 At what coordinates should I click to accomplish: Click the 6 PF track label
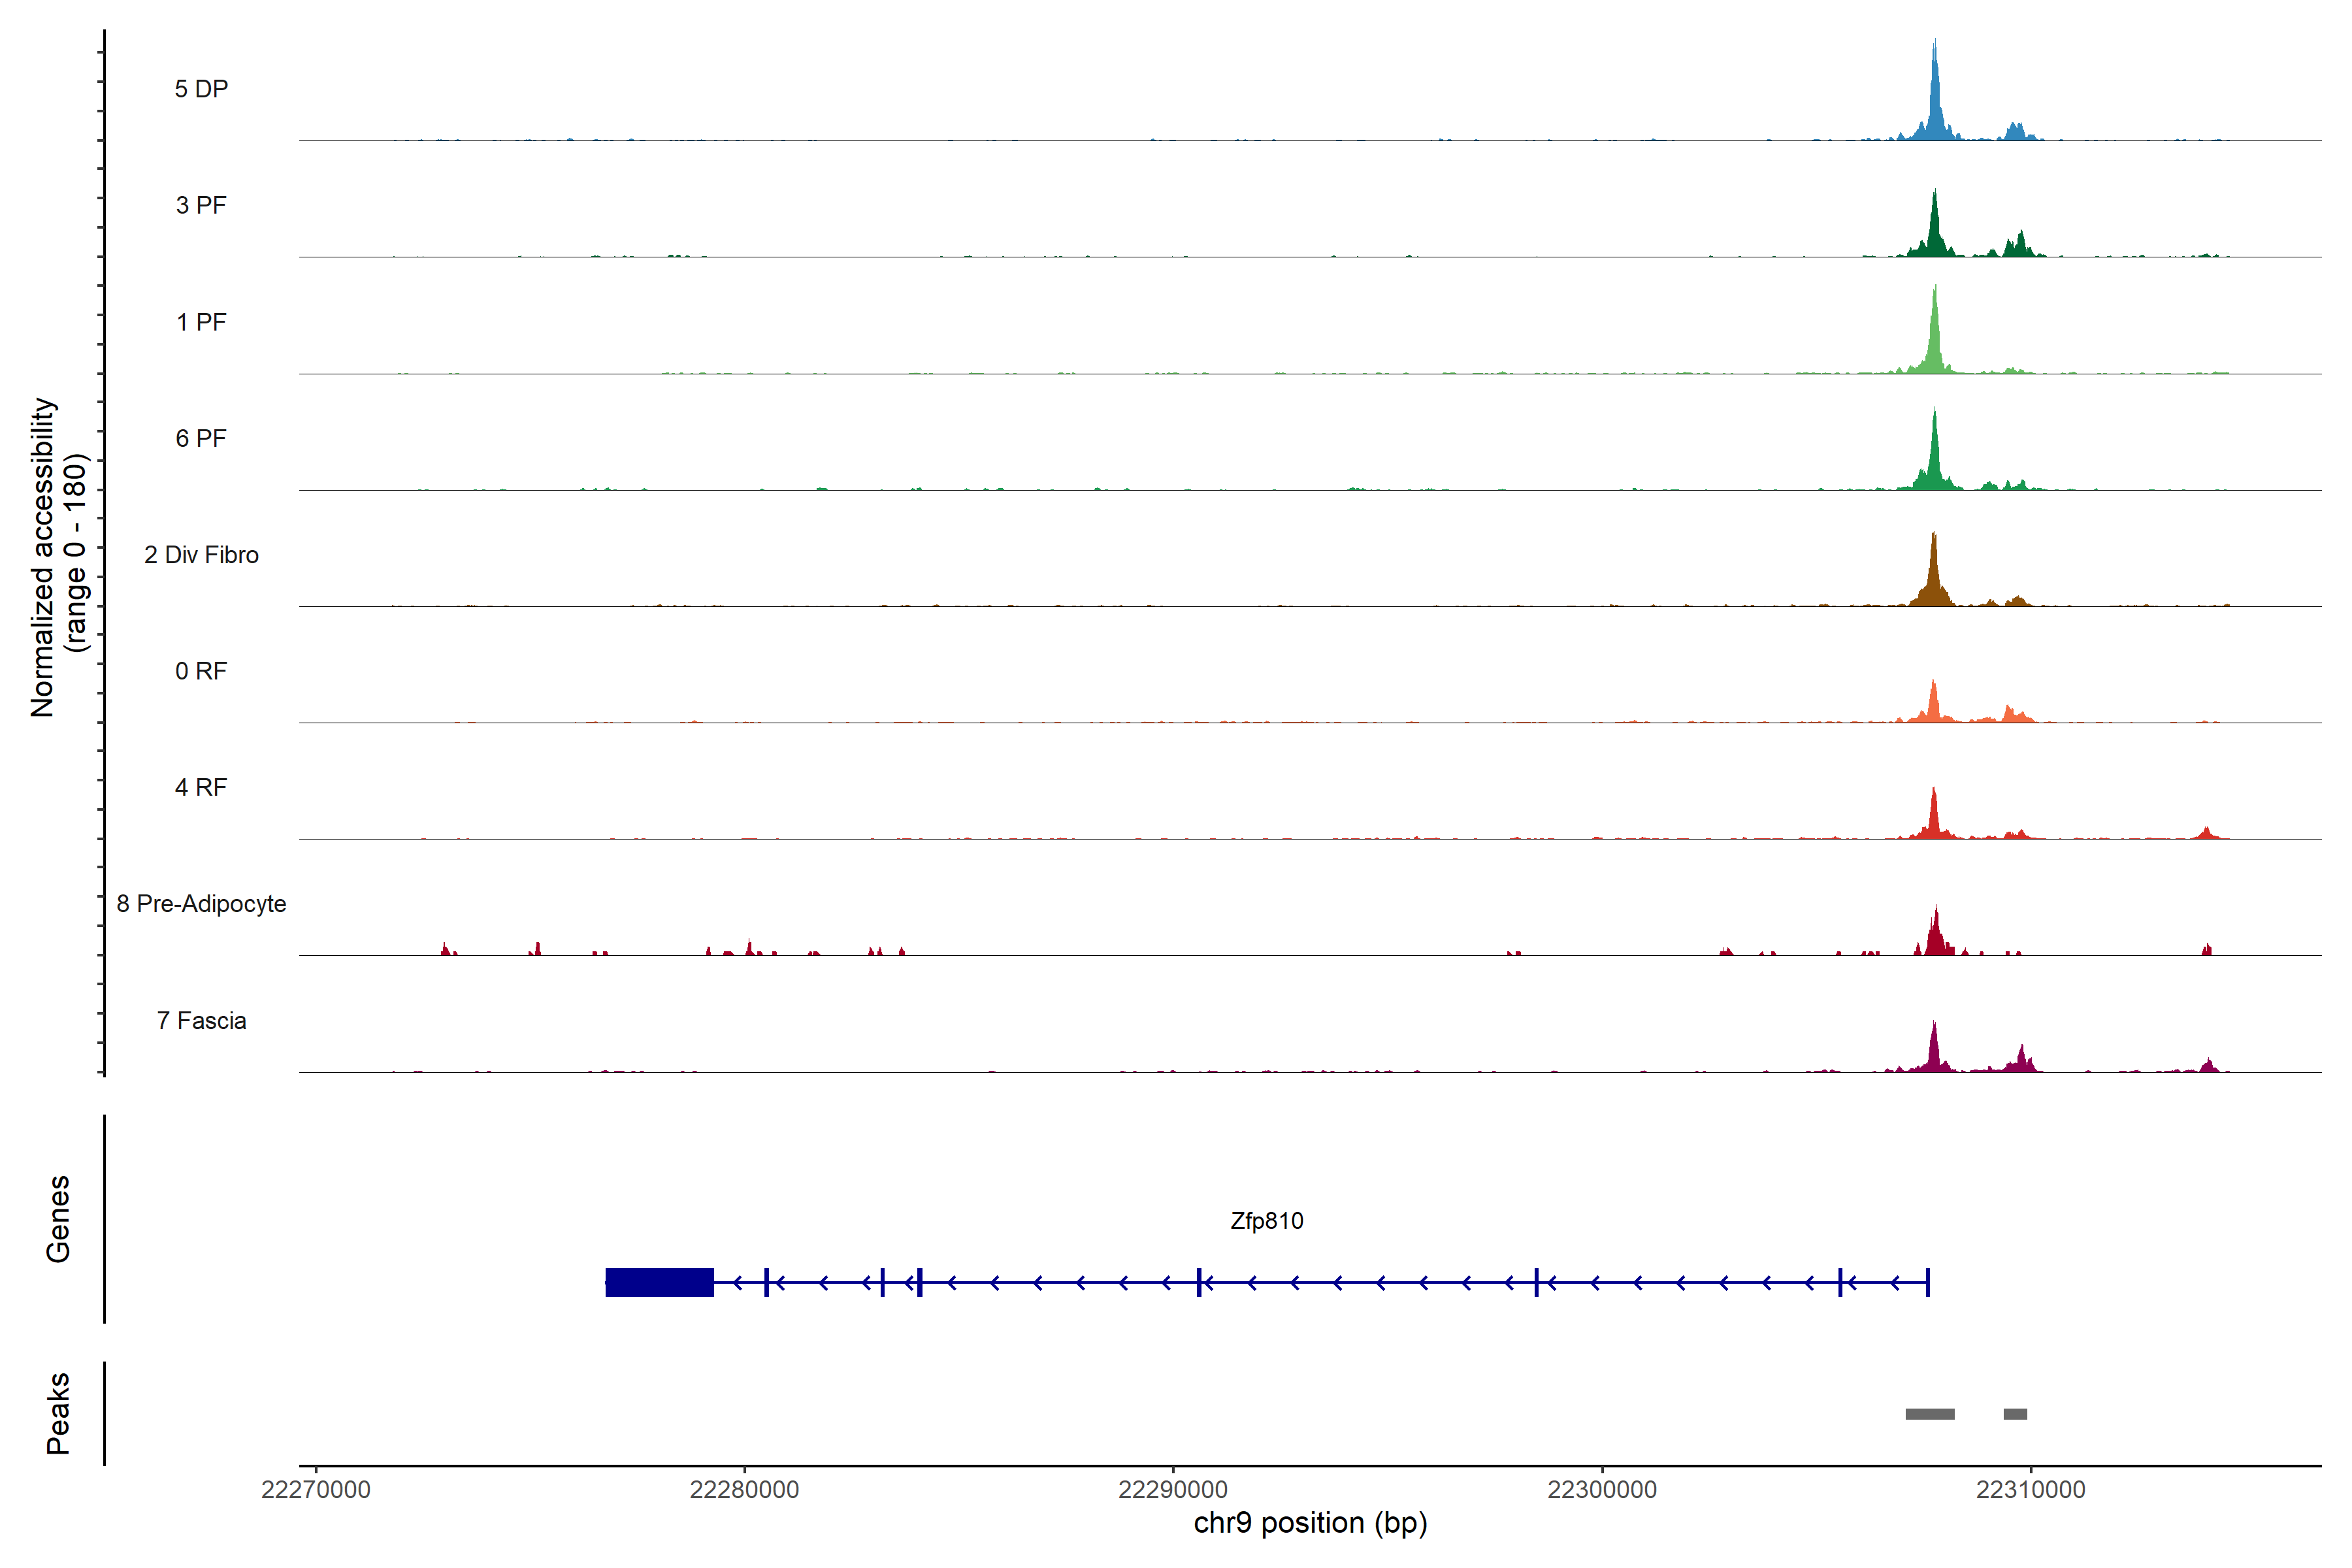(201, 438)
